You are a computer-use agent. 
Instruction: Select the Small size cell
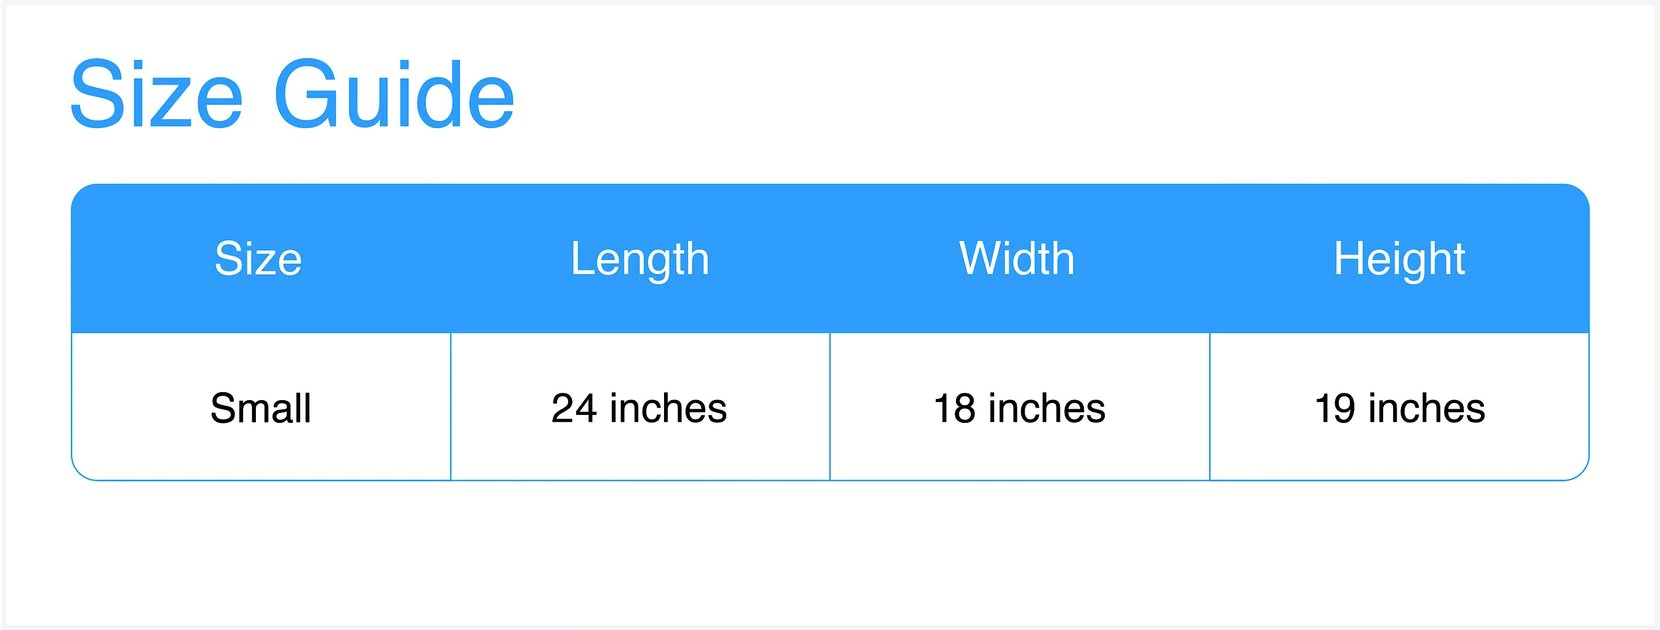261,408
